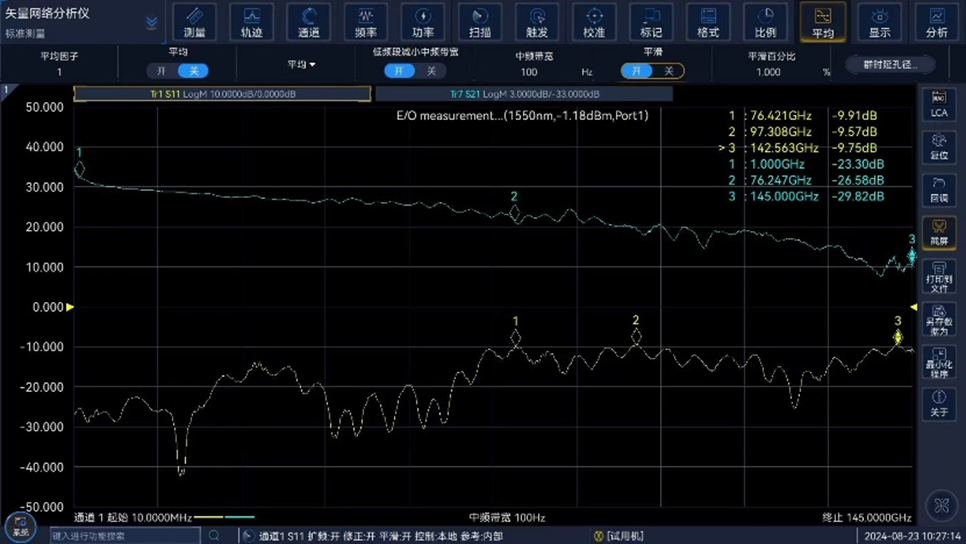Switch to the Tr7 S21 LogM trace tab
This screenshot has width=966, height=544.
[x=523, y=94]
